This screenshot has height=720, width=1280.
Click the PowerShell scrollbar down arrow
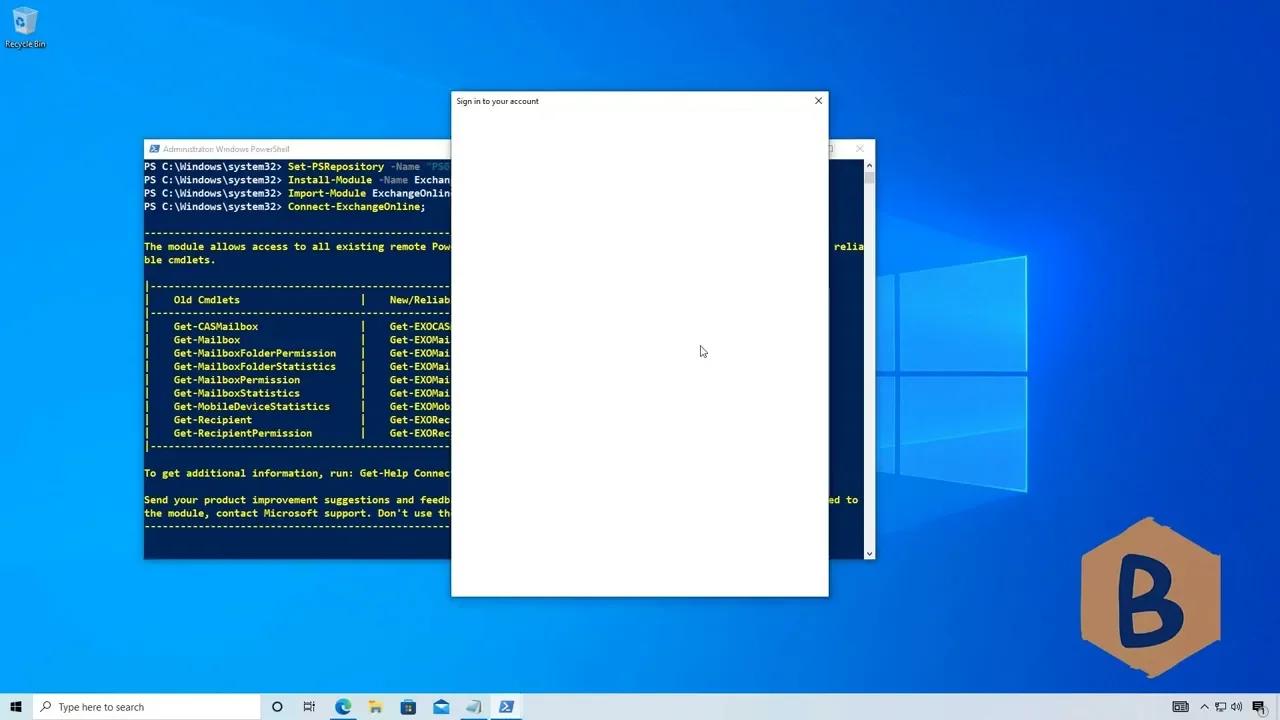[869, 553]
